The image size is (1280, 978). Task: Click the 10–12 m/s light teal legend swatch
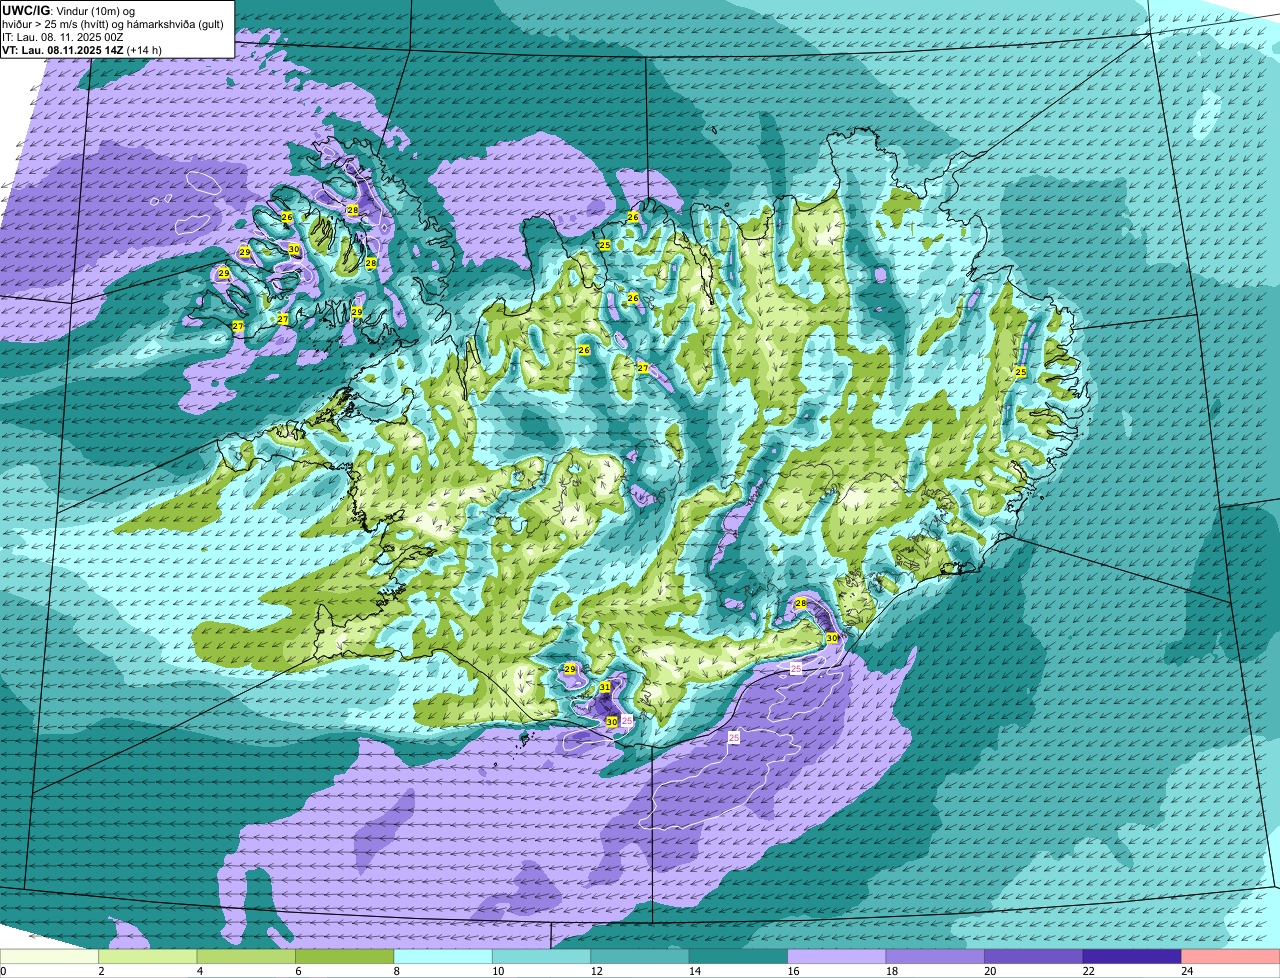click(541, 956)
